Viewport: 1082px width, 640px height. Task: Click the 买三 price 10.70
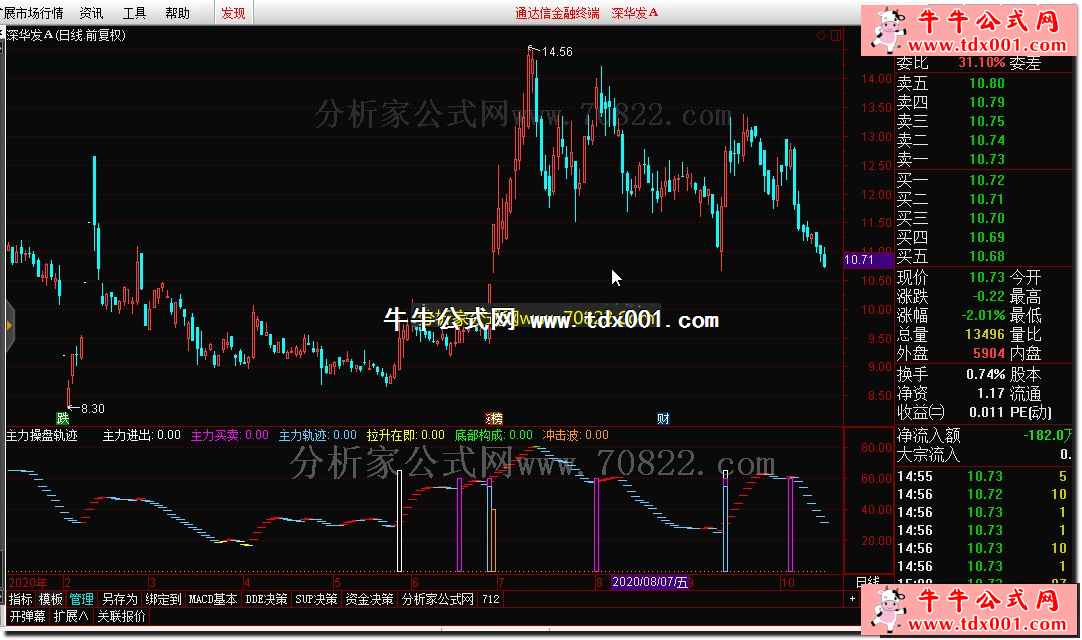click(x=987, y=218)
